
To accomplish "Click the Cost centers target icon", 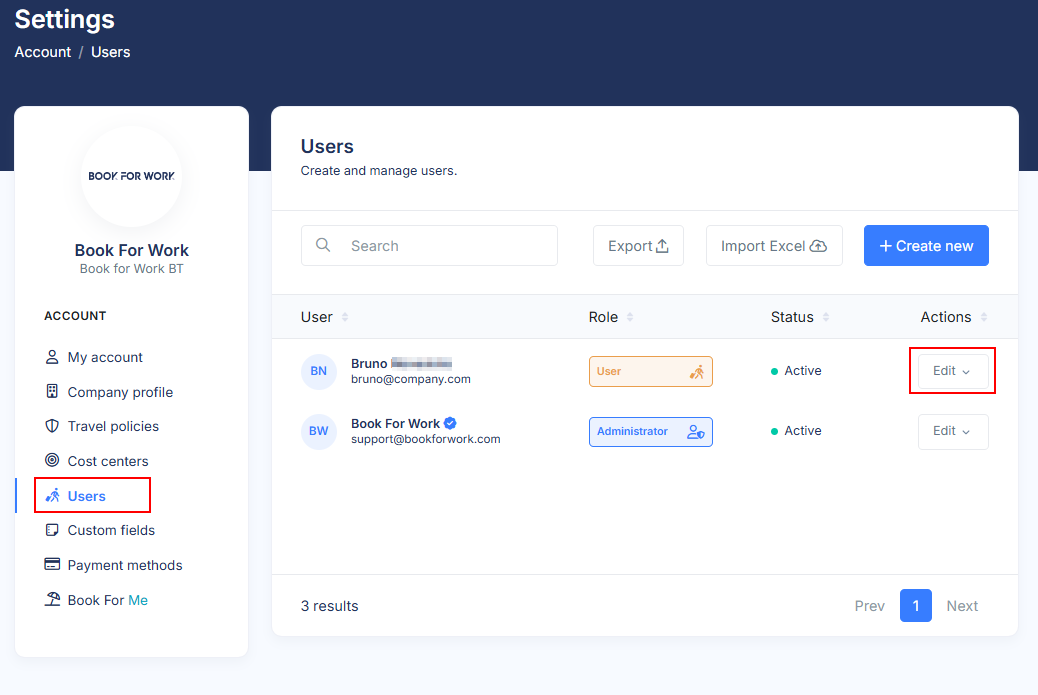I will [x=52, y=460].
